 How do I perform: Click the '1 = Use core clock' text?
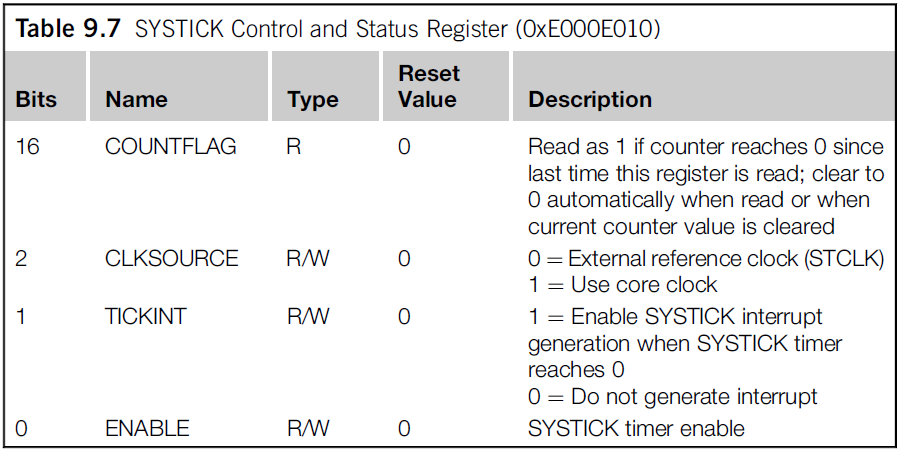[622, 285]
